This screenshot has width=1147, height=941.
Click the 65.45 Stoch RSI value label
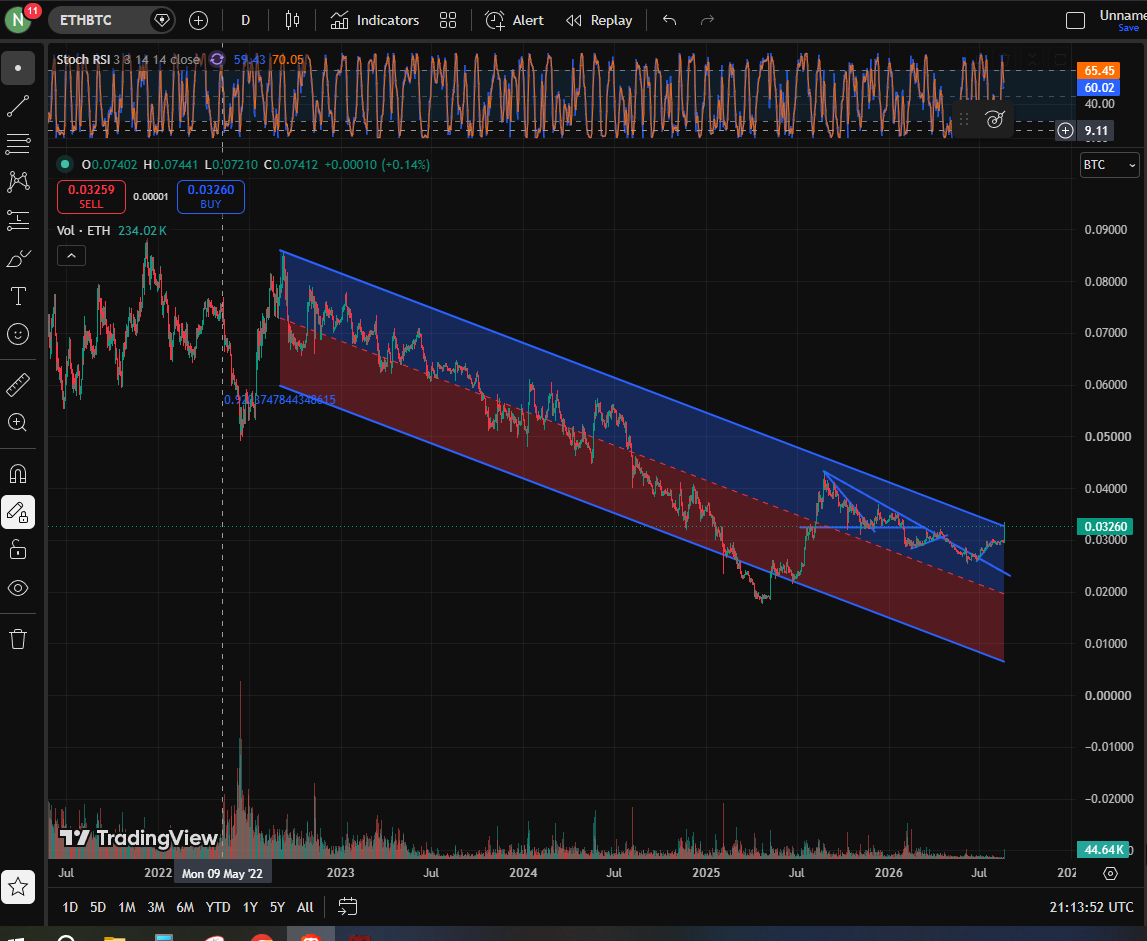click(1099, 71)
